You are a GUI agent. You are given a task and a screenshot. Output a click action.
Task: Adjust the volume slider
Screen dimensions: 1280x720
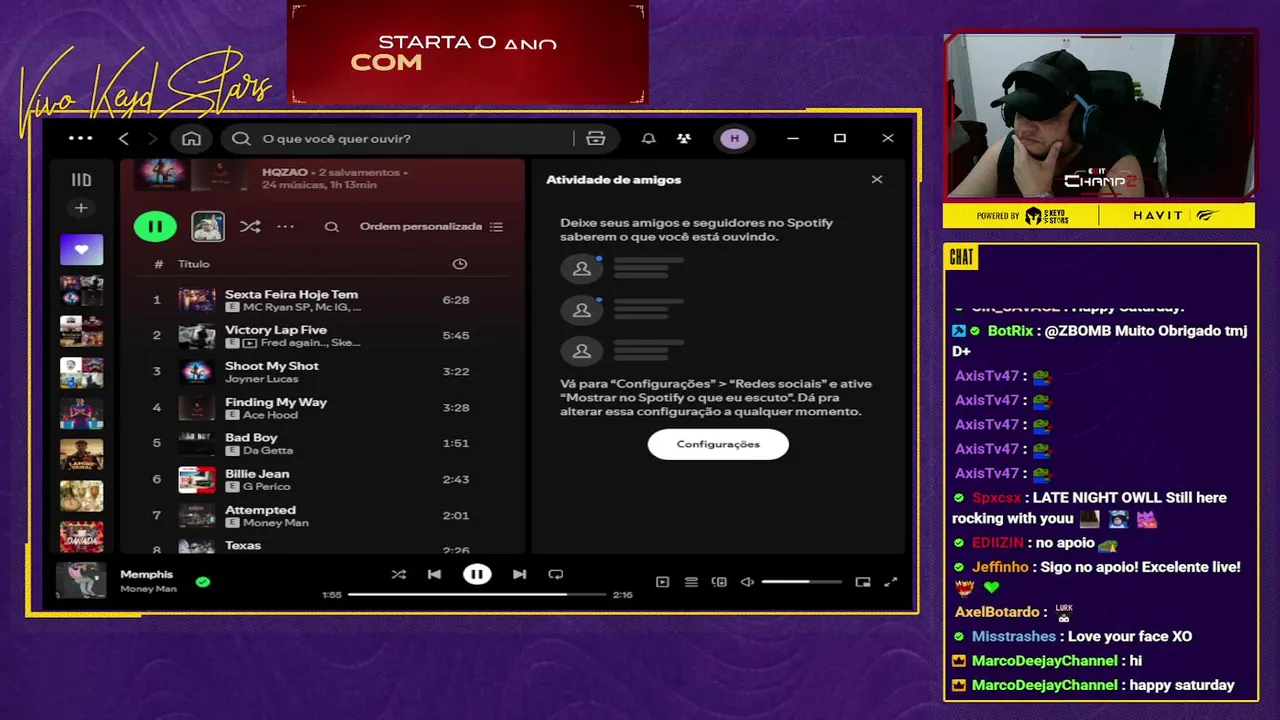coord(802,582)
